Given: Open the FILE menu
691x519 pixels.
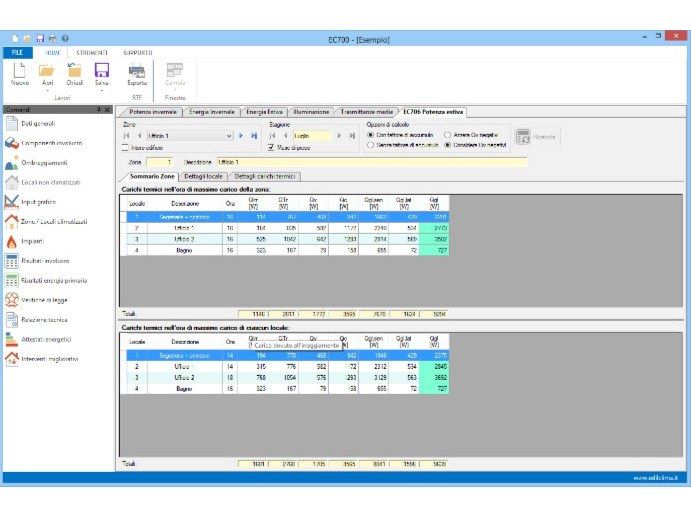Looking at the screenshot, I should pos(18,52).
